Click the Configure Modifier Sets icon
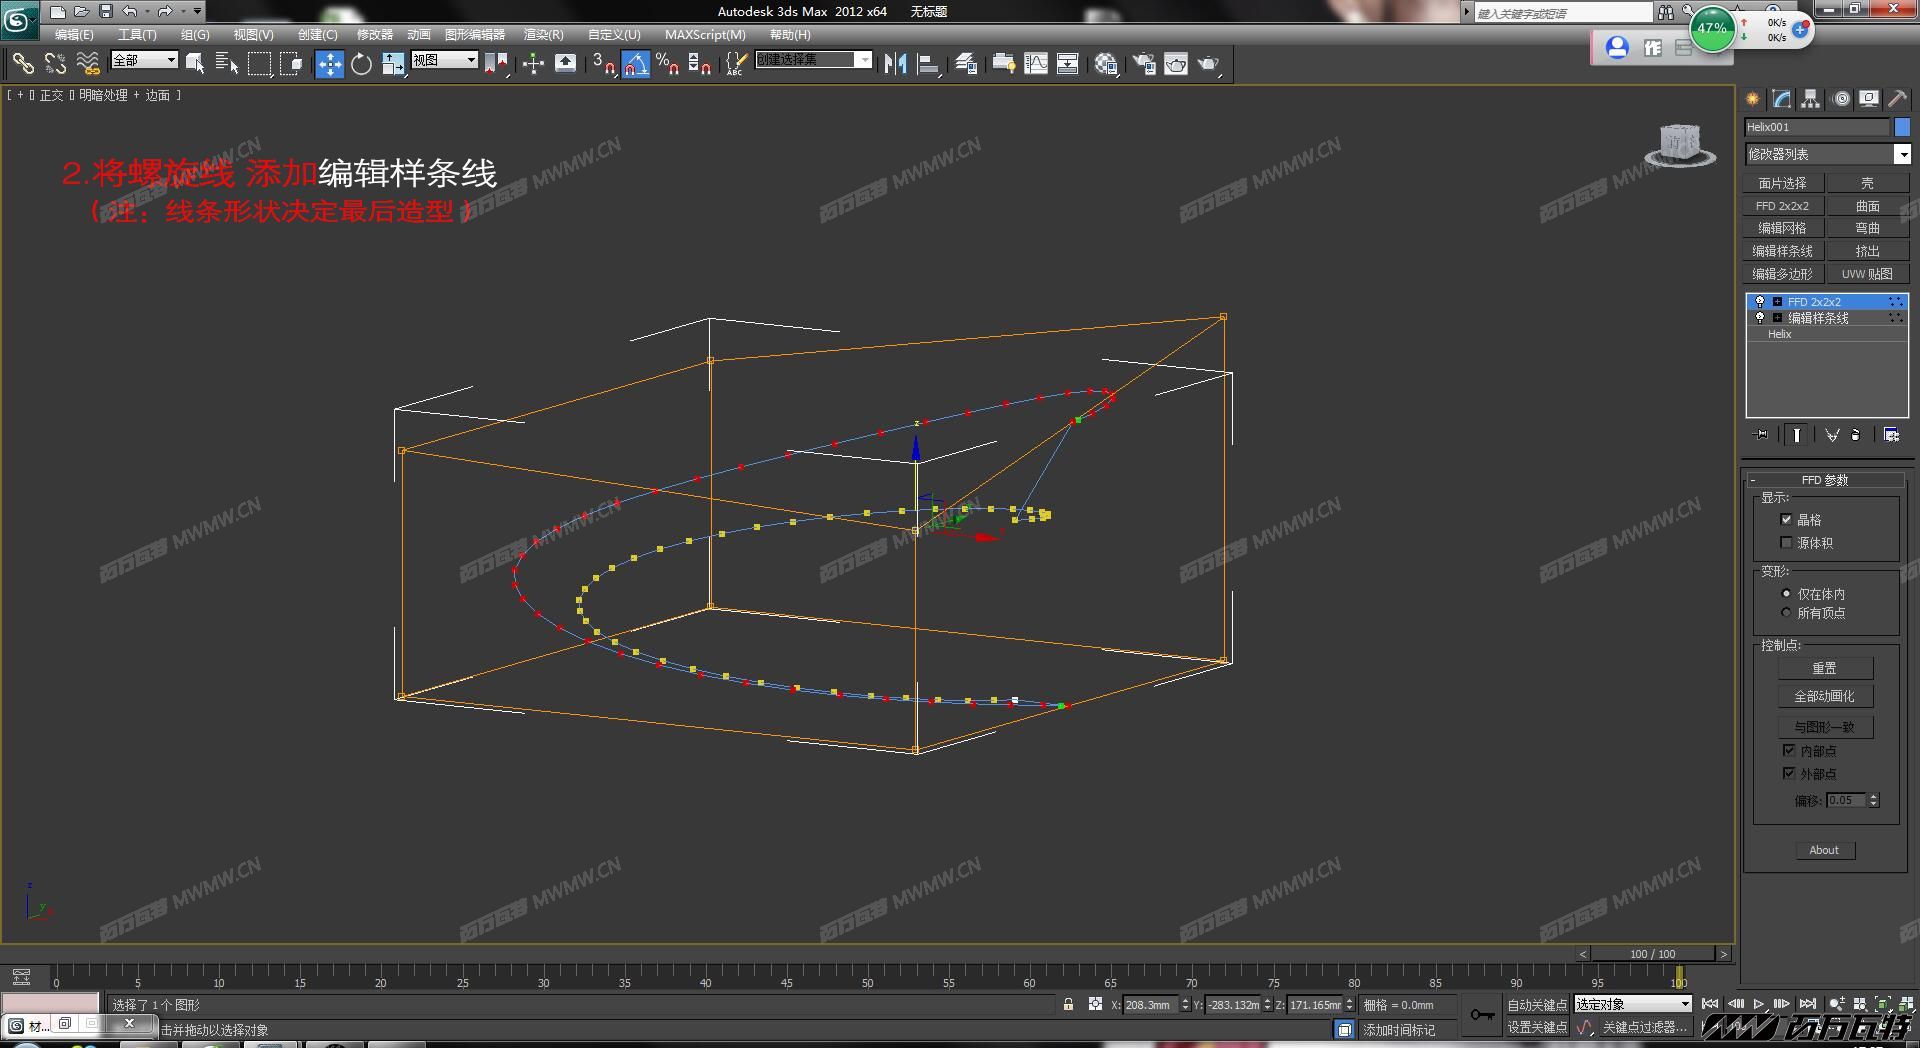1920x1048 pixels. (x=1891, y=435)
